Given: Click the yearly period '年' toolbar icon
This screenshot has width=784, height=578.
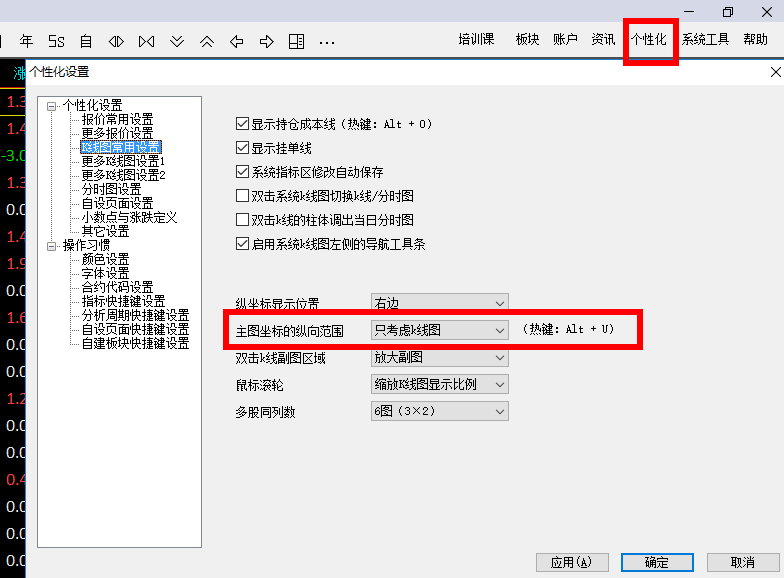Looking at the screenshot, I should tap(26, 41).
